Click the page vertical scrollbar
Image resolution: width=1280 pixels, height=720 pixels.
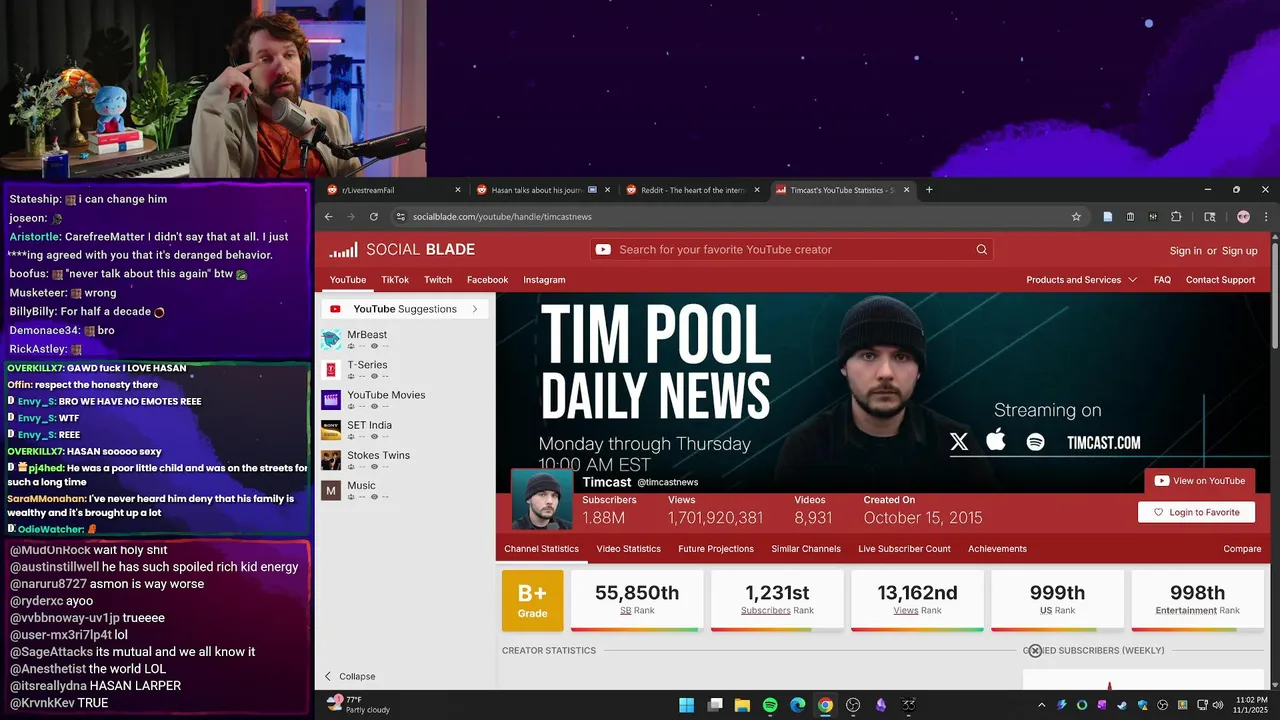click(x=1274, y=295)
